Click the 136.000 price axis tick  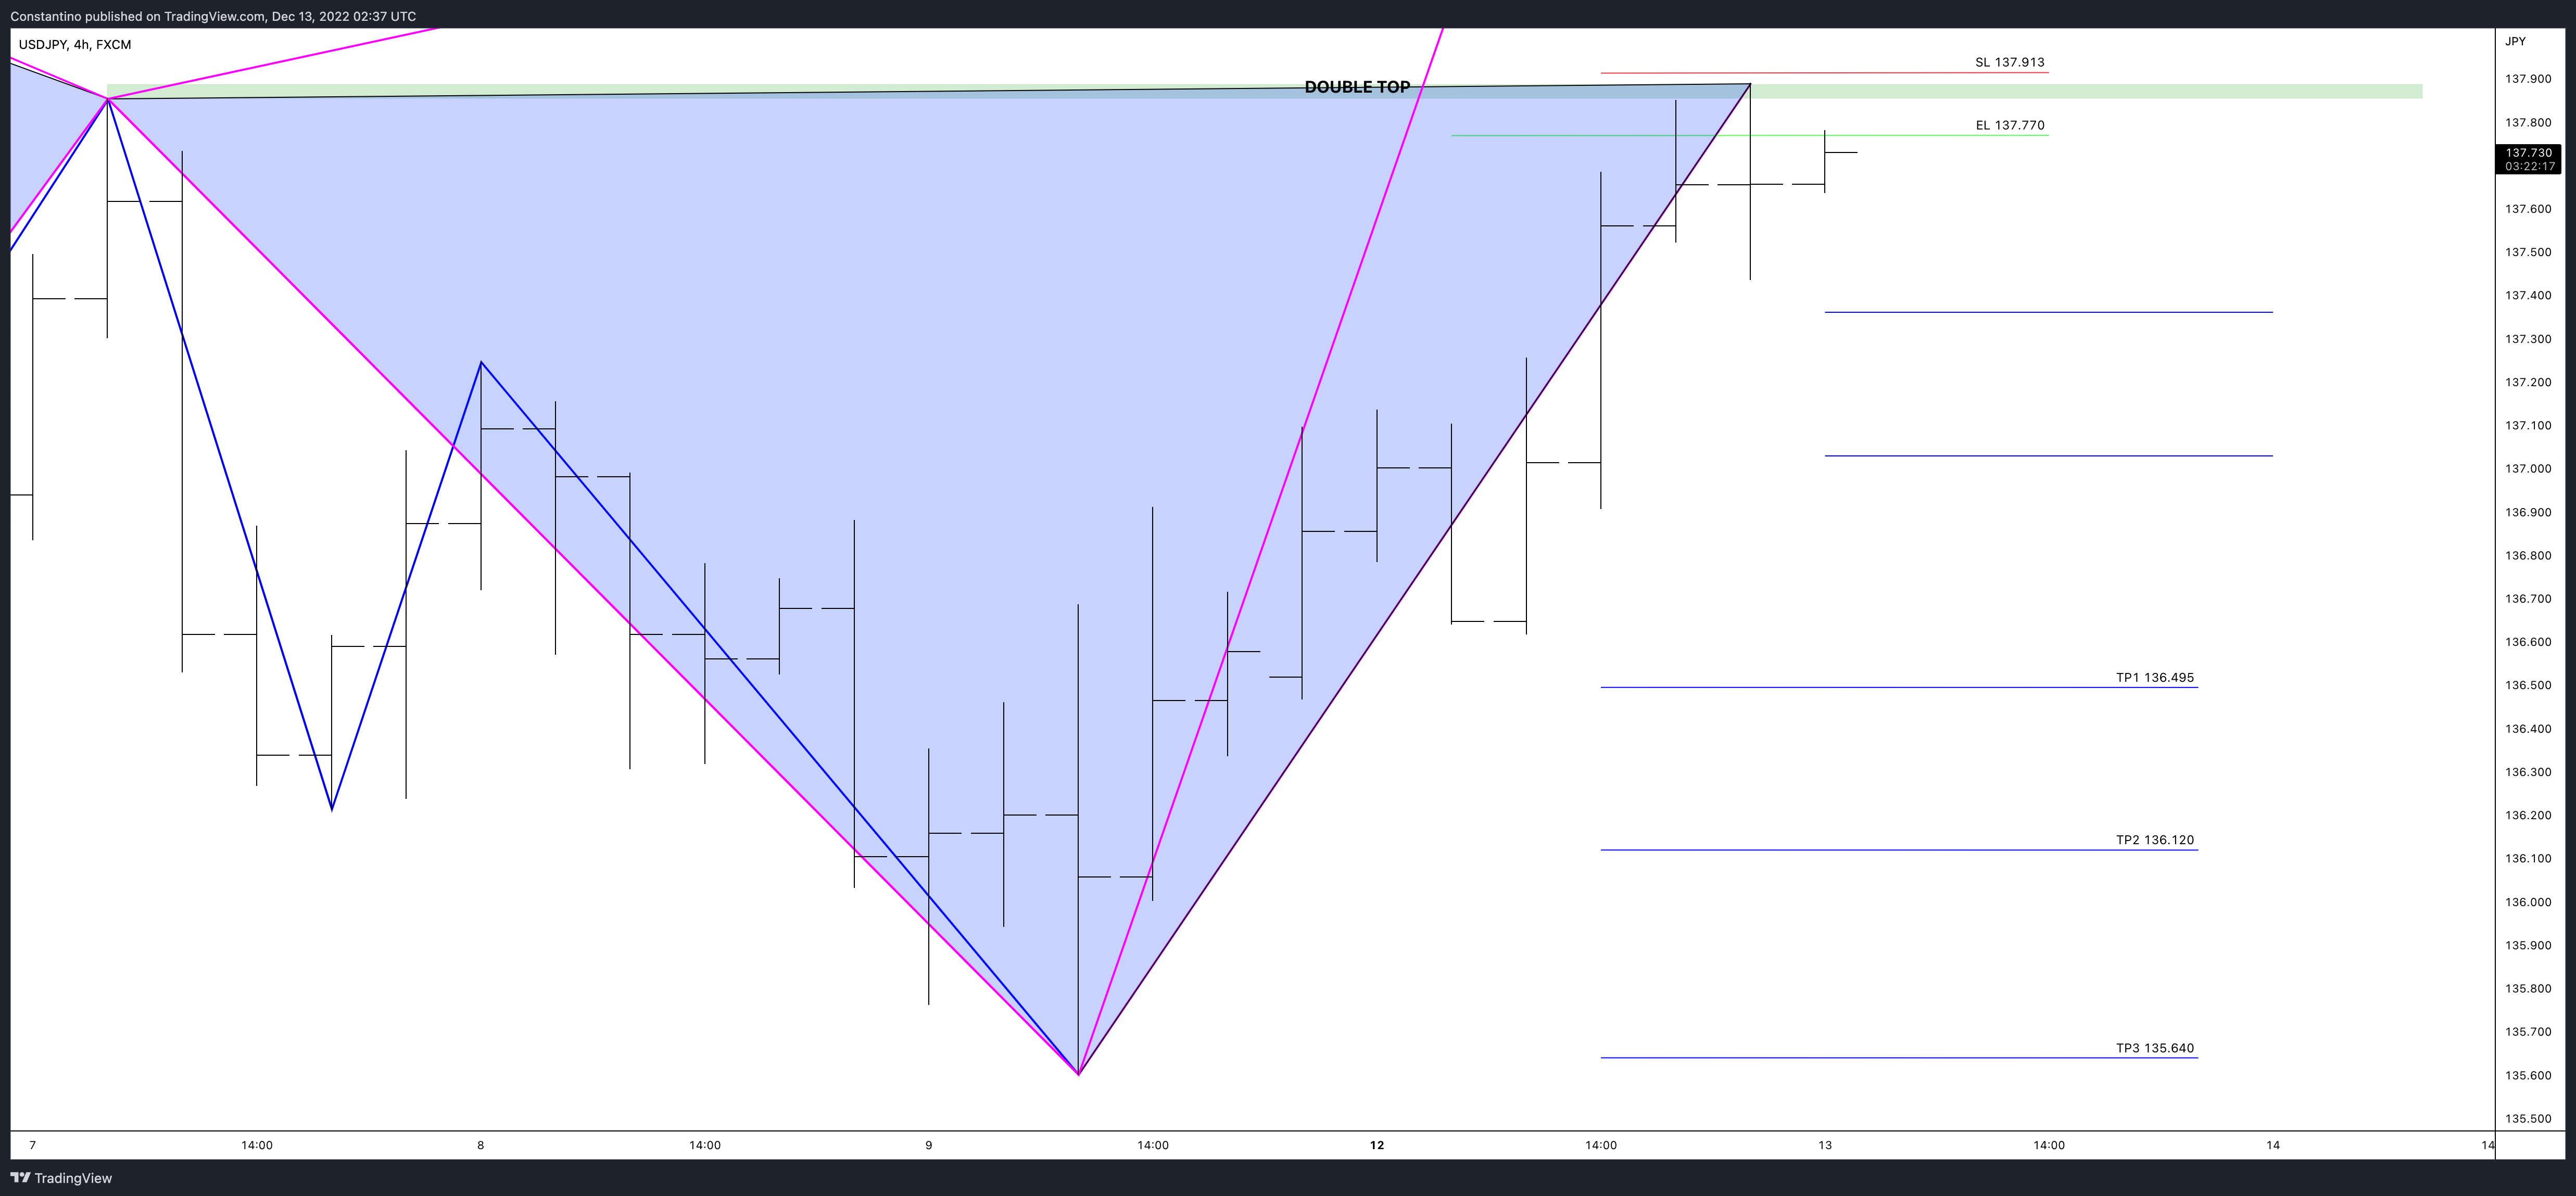point(2527,902)
